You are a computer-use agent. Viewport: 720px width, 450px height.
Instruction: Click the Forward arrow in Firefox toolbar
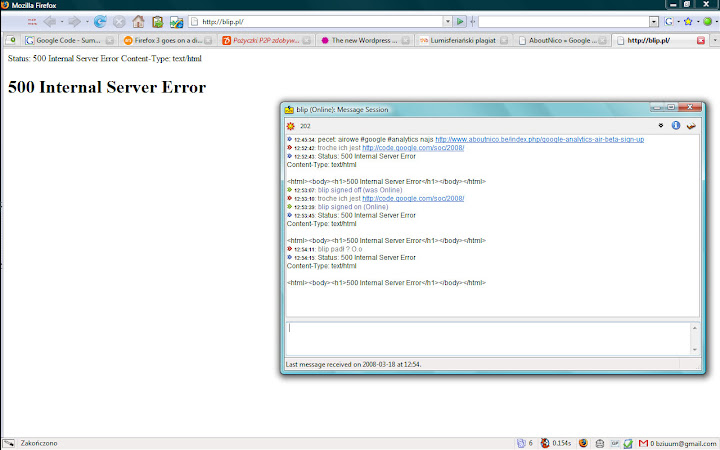coord(74,22)
